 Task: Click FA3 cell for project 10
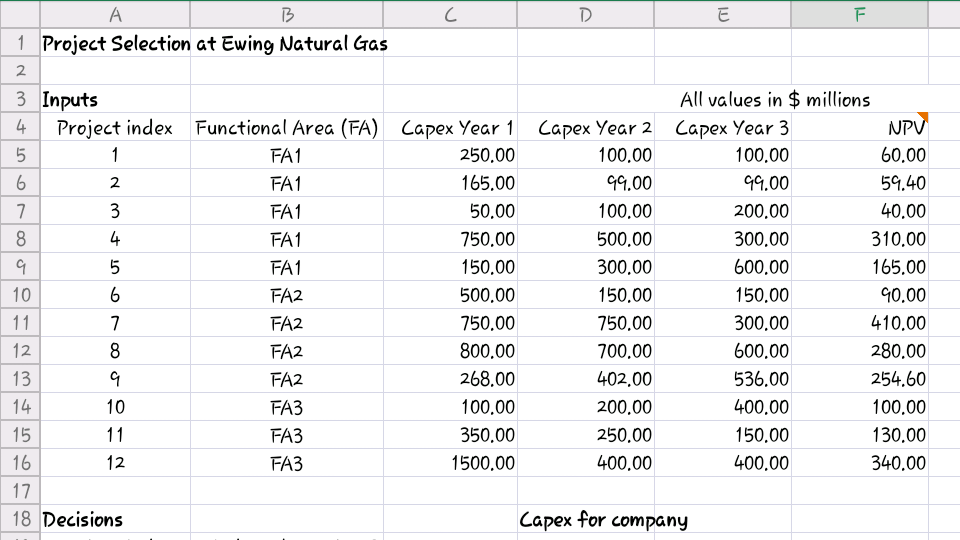(x=287, y=407)
